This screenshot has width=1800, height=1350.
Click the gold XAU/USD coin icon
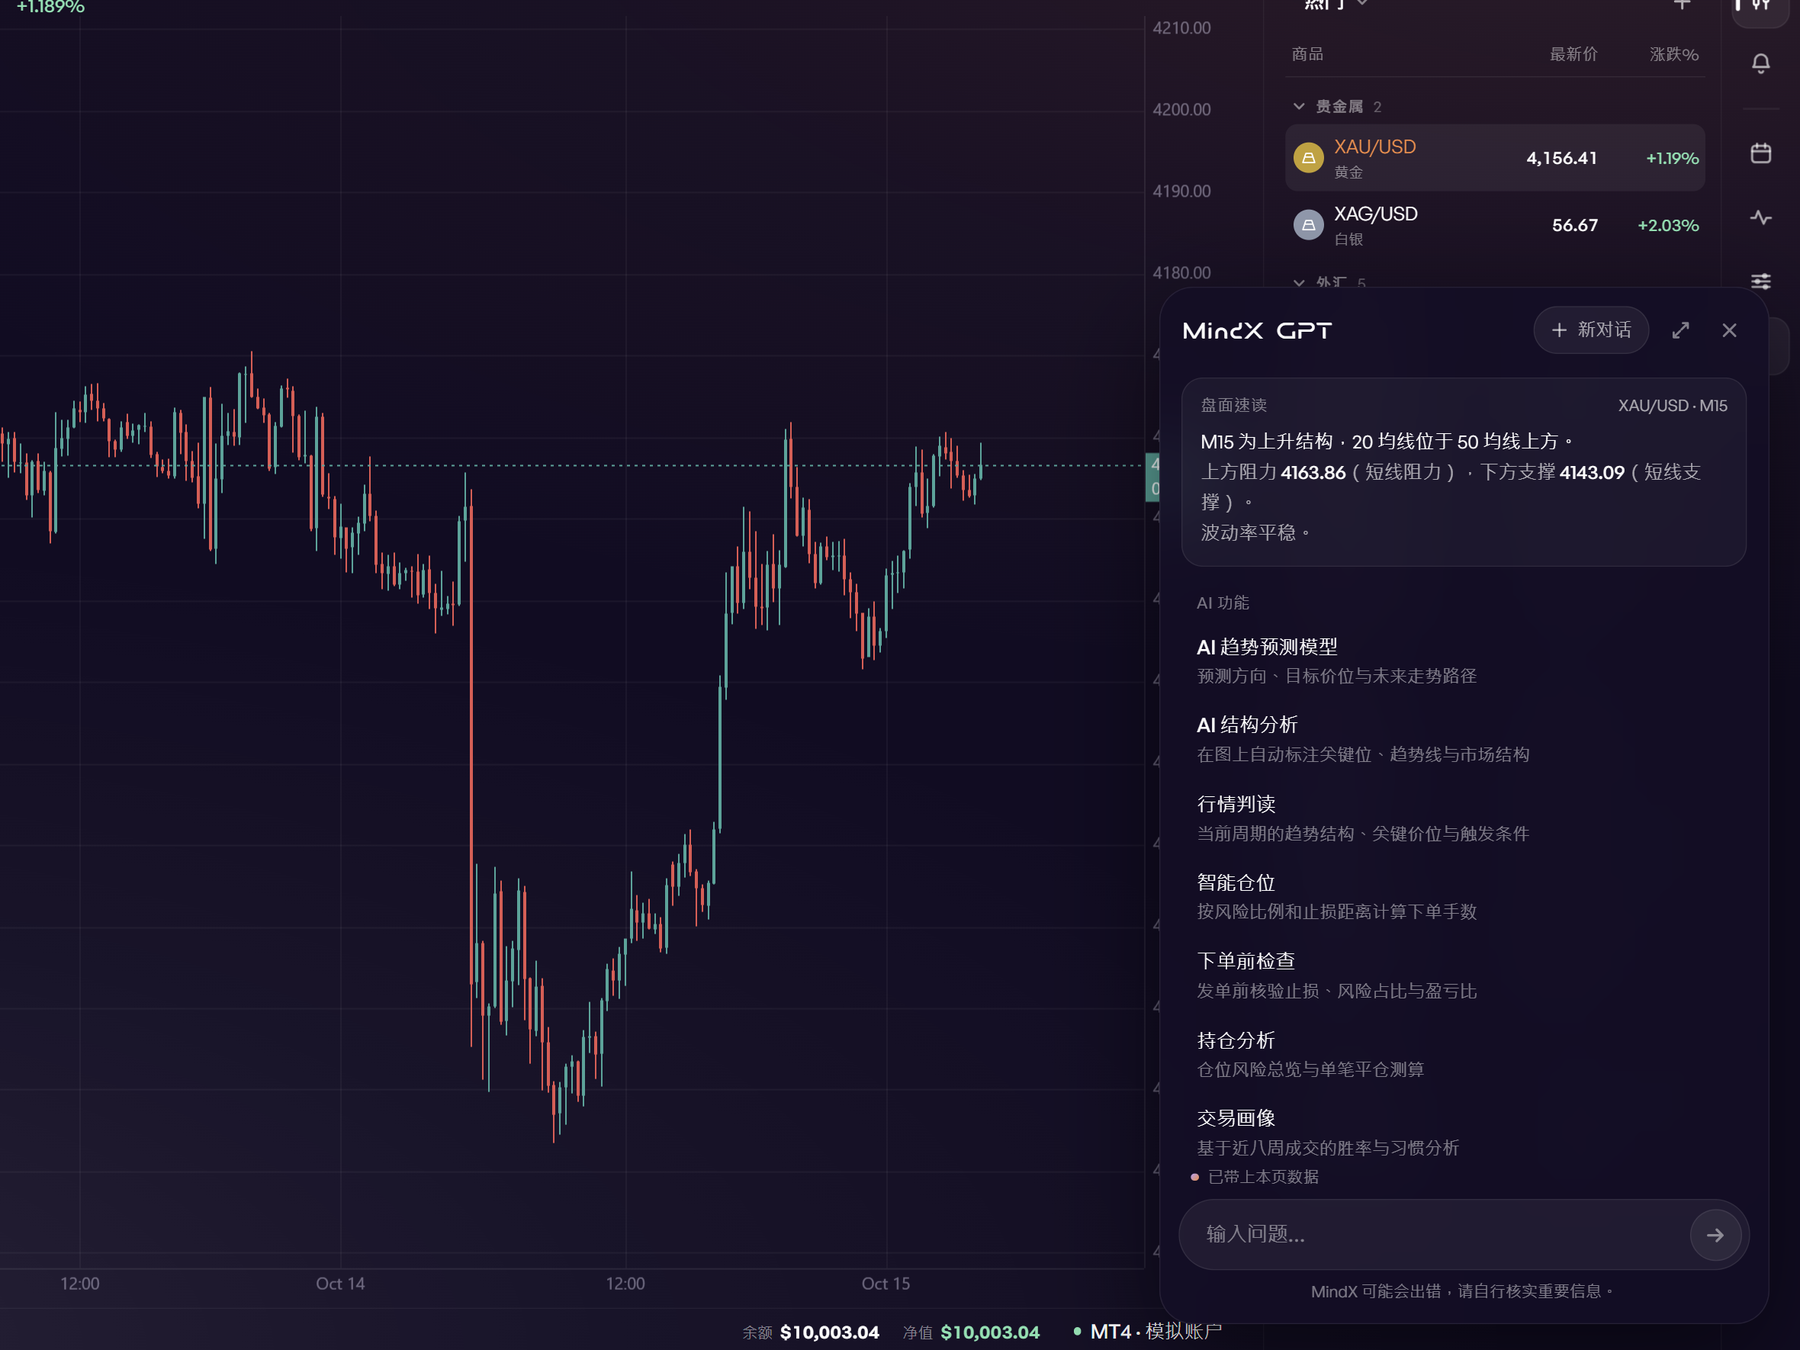(x=1308, y=158)
